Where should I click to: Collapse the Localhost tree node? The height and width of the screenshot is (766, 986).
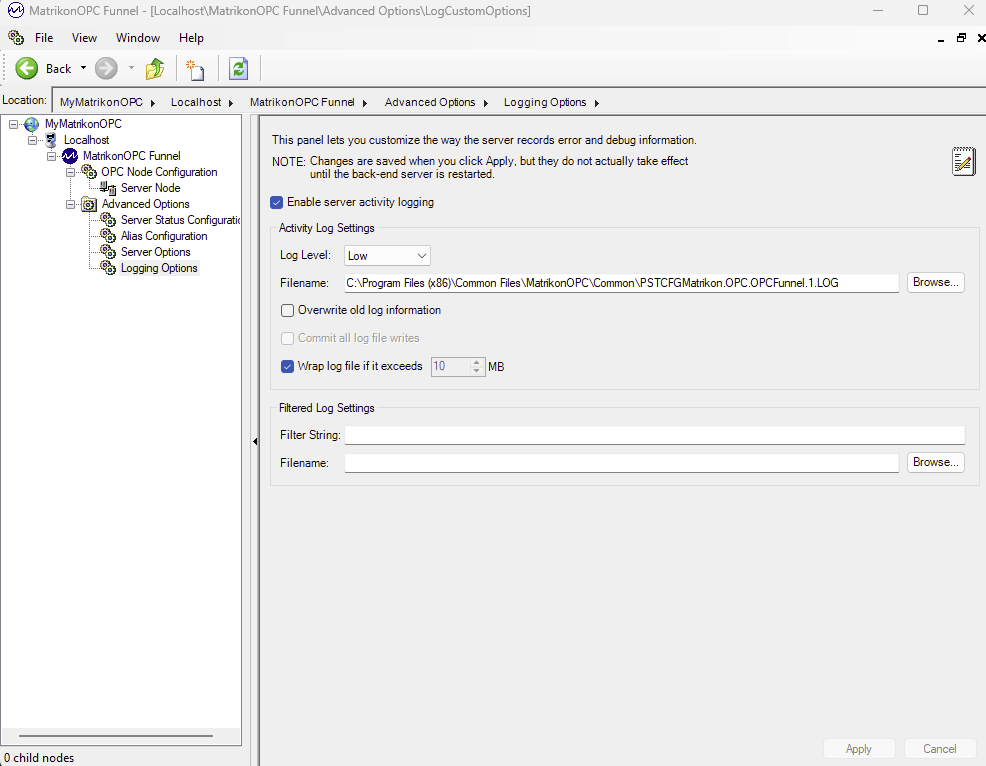coord(32,140)
